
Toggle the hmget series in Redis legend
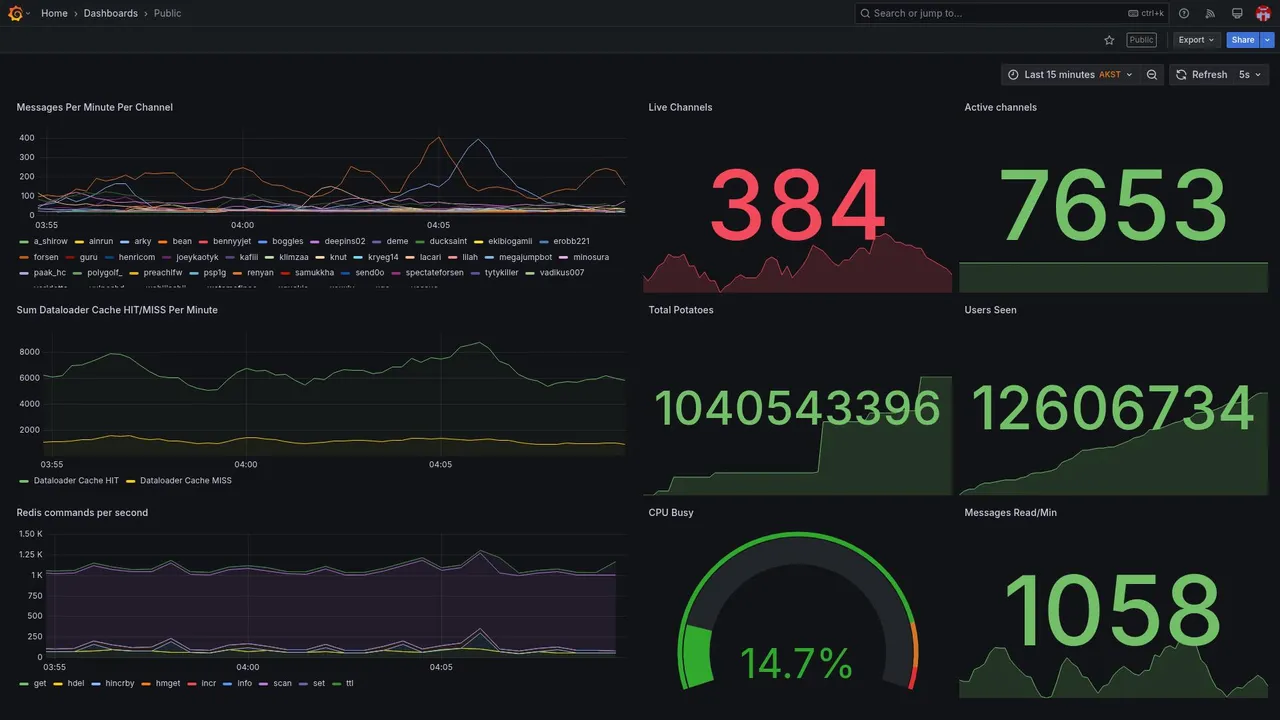click(168, 684)
